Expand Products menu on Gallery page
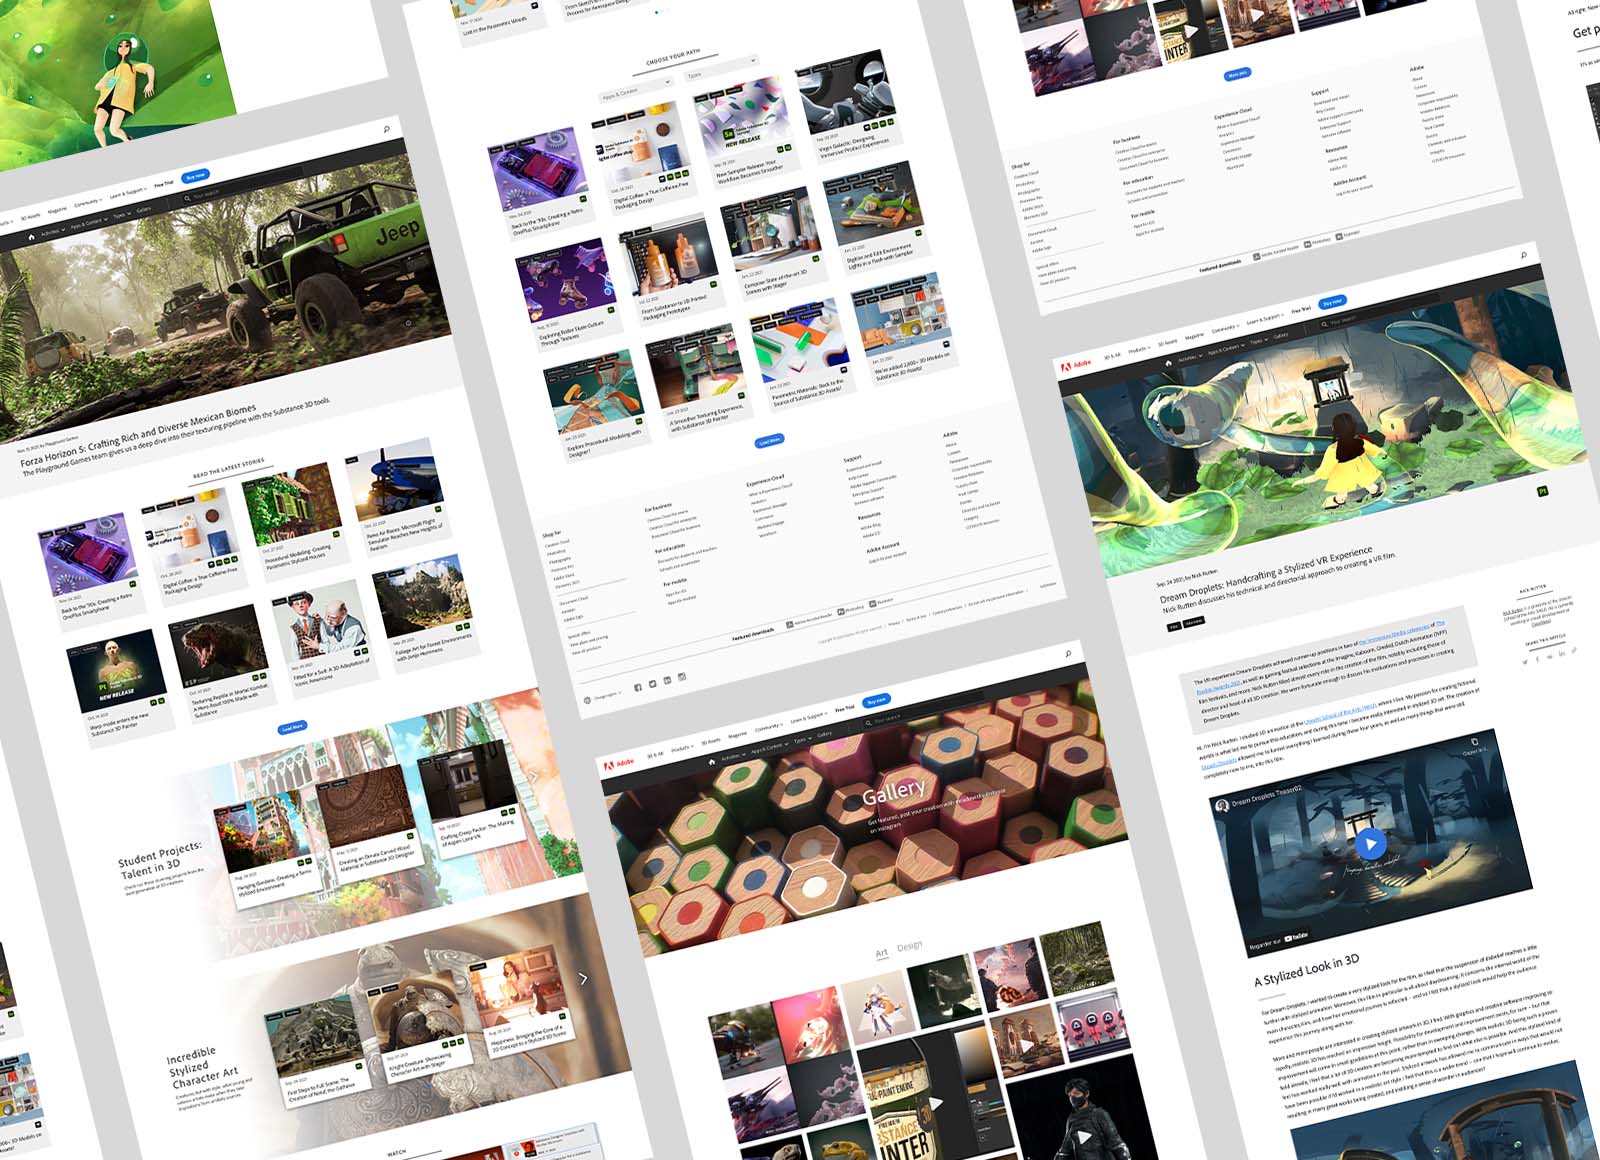Viewport: 1600px width, 1160px height. tap(682, 749)
